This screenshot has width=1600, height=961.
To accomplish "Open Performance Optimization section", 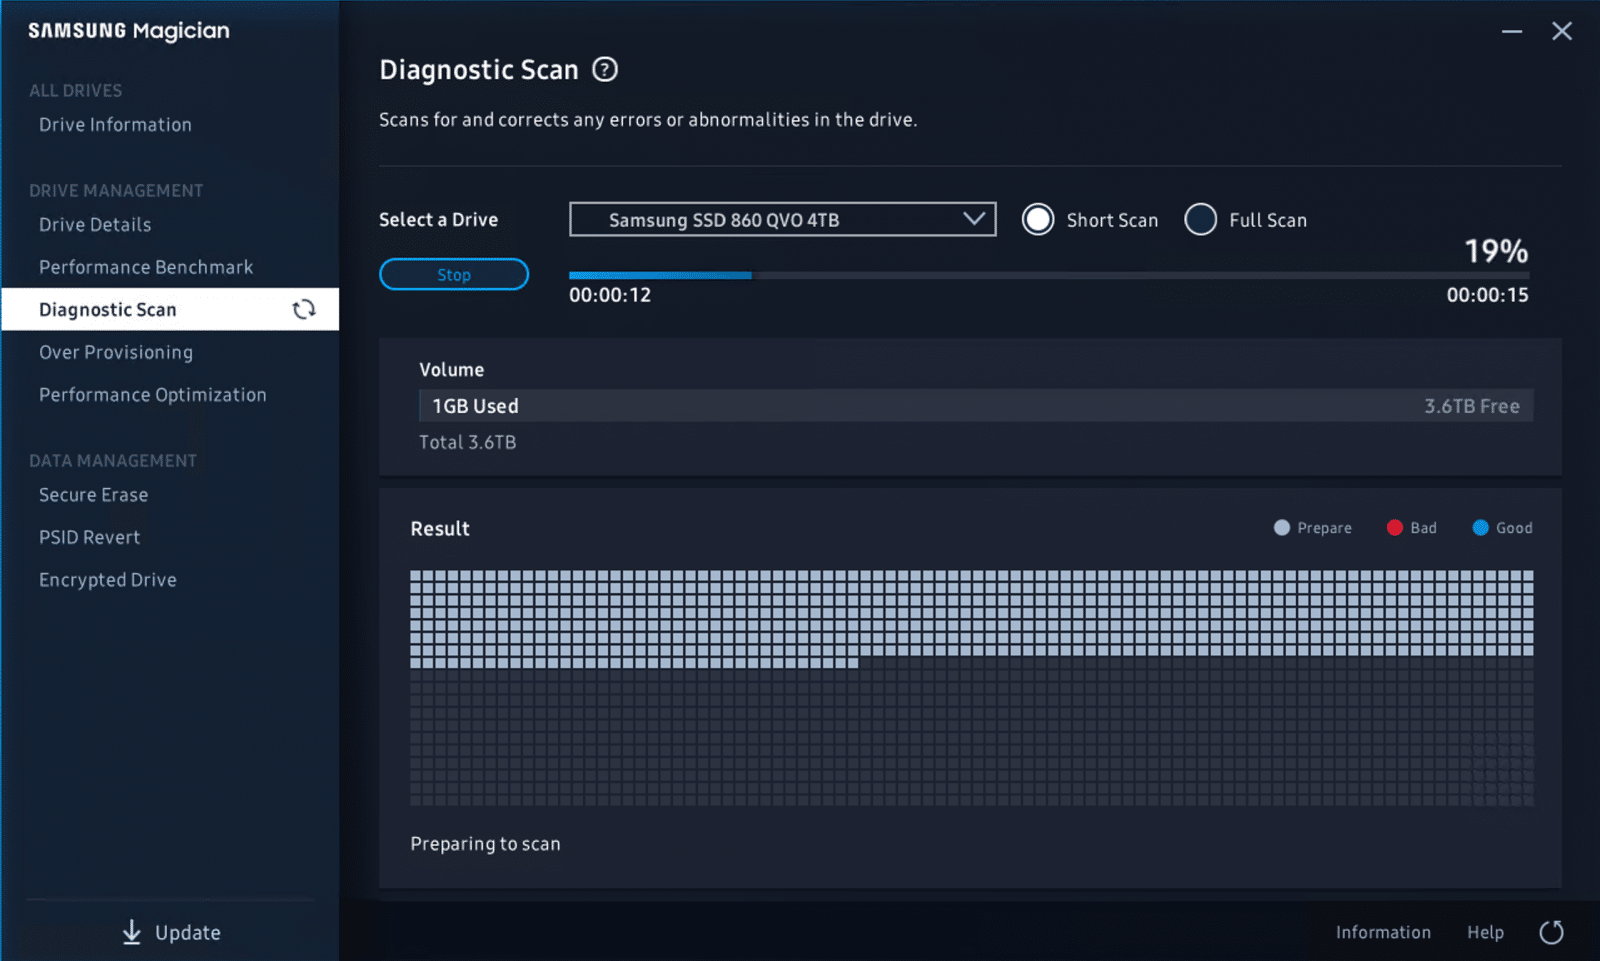I will 153,395.
